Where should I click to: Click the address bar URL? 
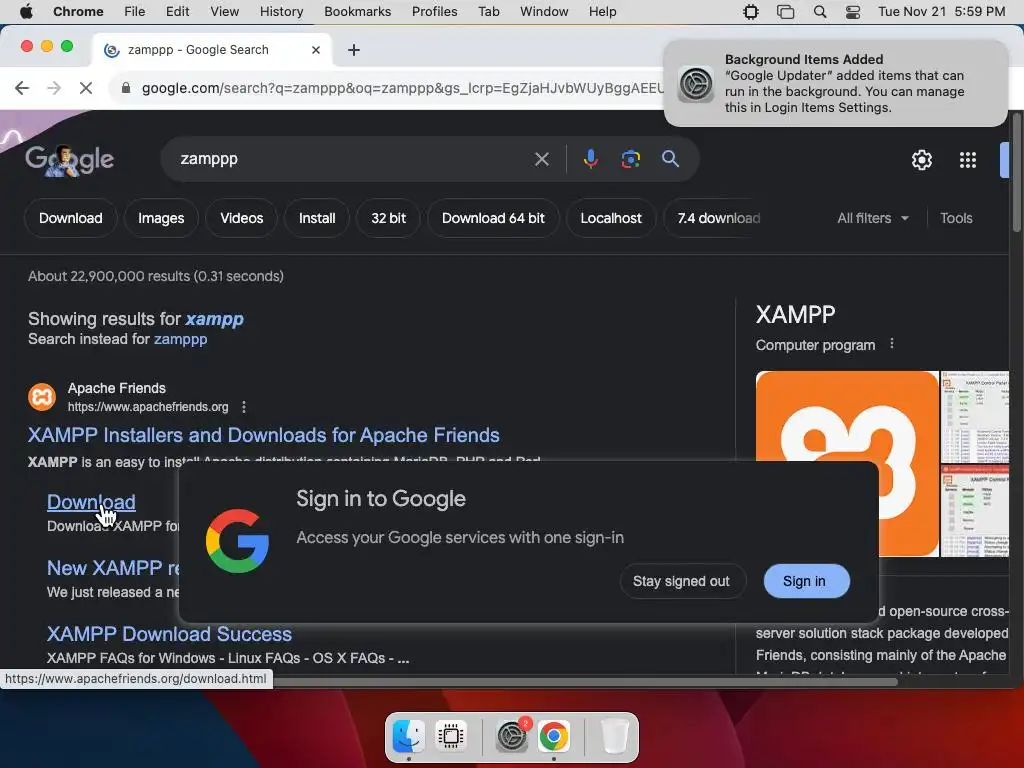coord(402,88)
